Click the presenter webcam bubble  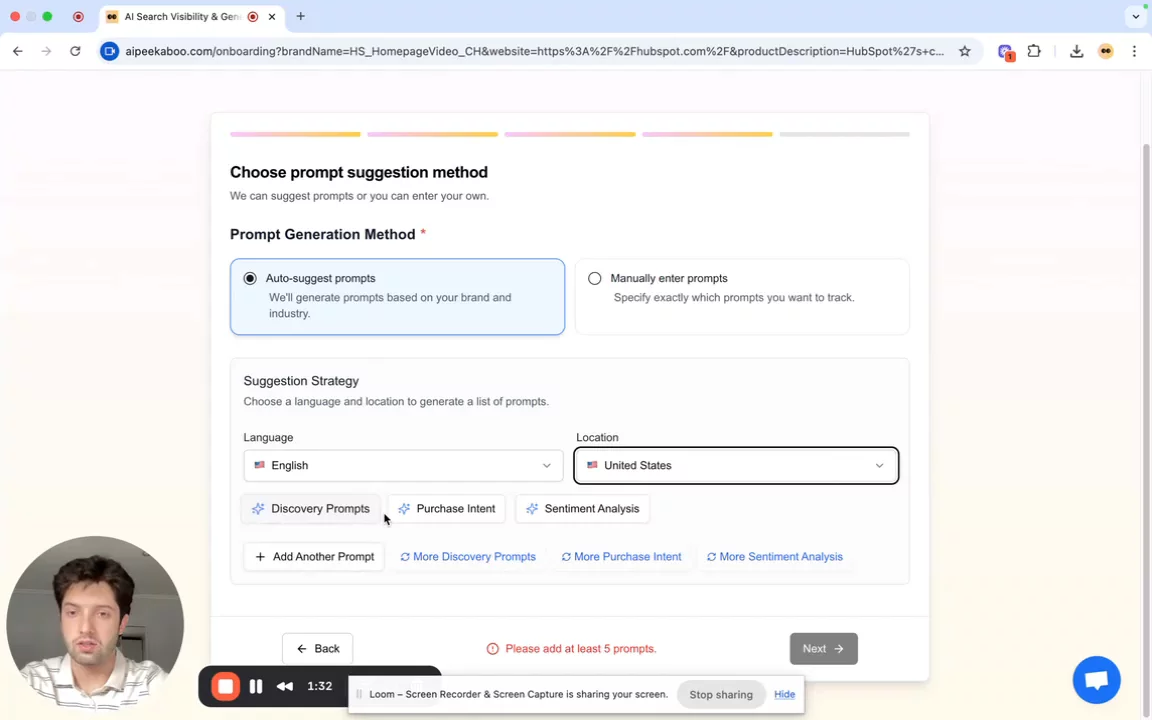[x=95, y=624]
